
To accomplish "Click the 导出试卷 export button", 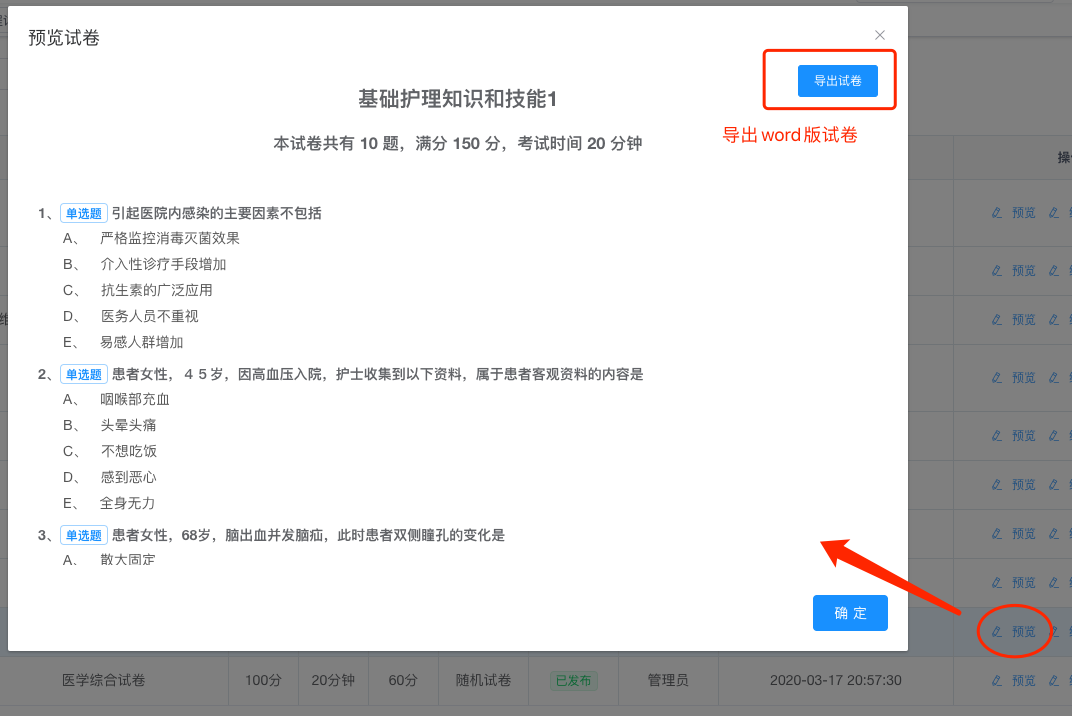I will (x=837, y=81).
